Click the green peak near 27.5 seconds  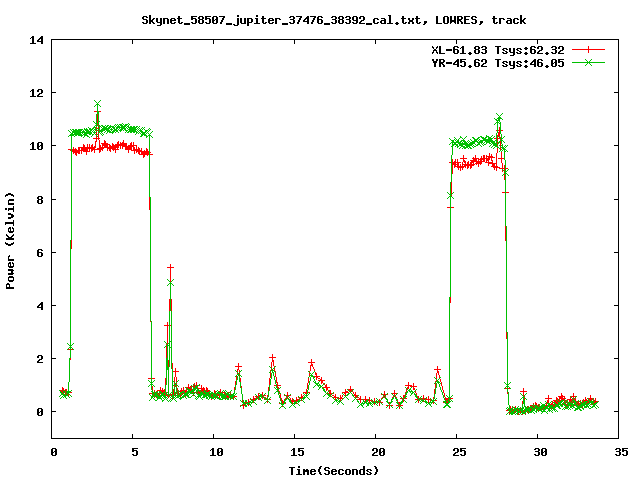[499, 117]
